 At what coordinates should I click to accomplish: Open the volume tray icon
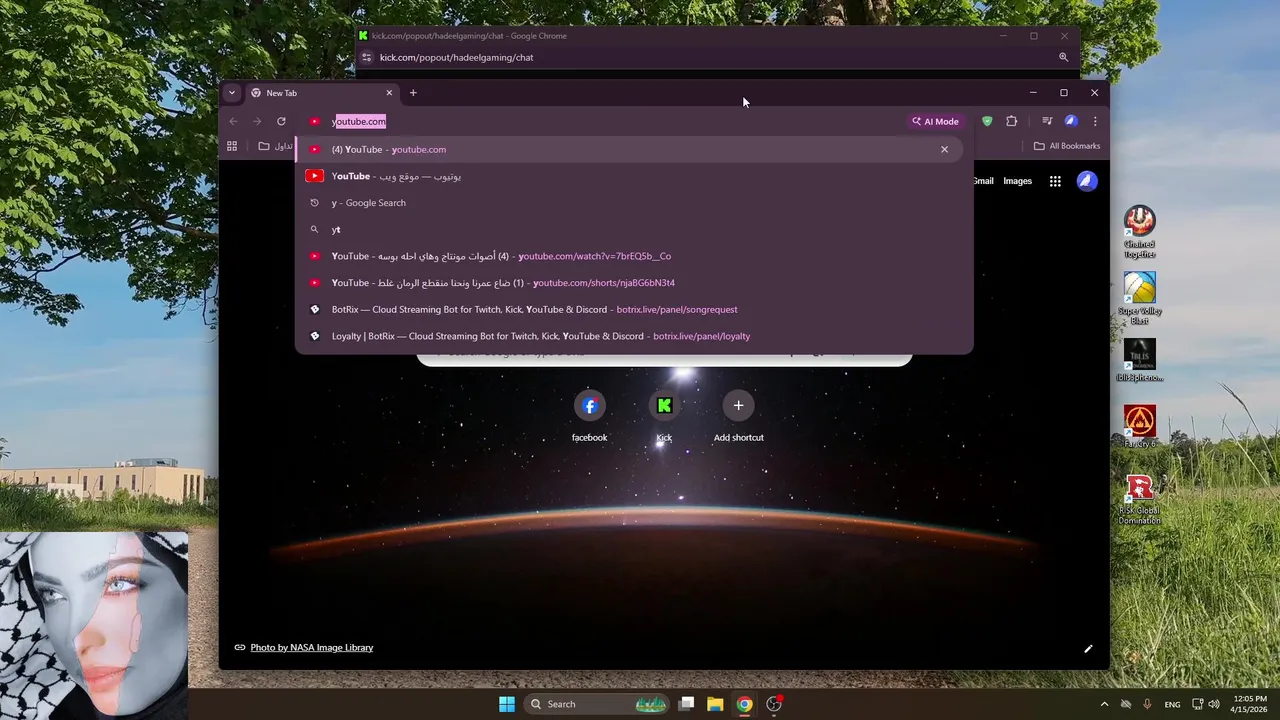click(1214, 704)
